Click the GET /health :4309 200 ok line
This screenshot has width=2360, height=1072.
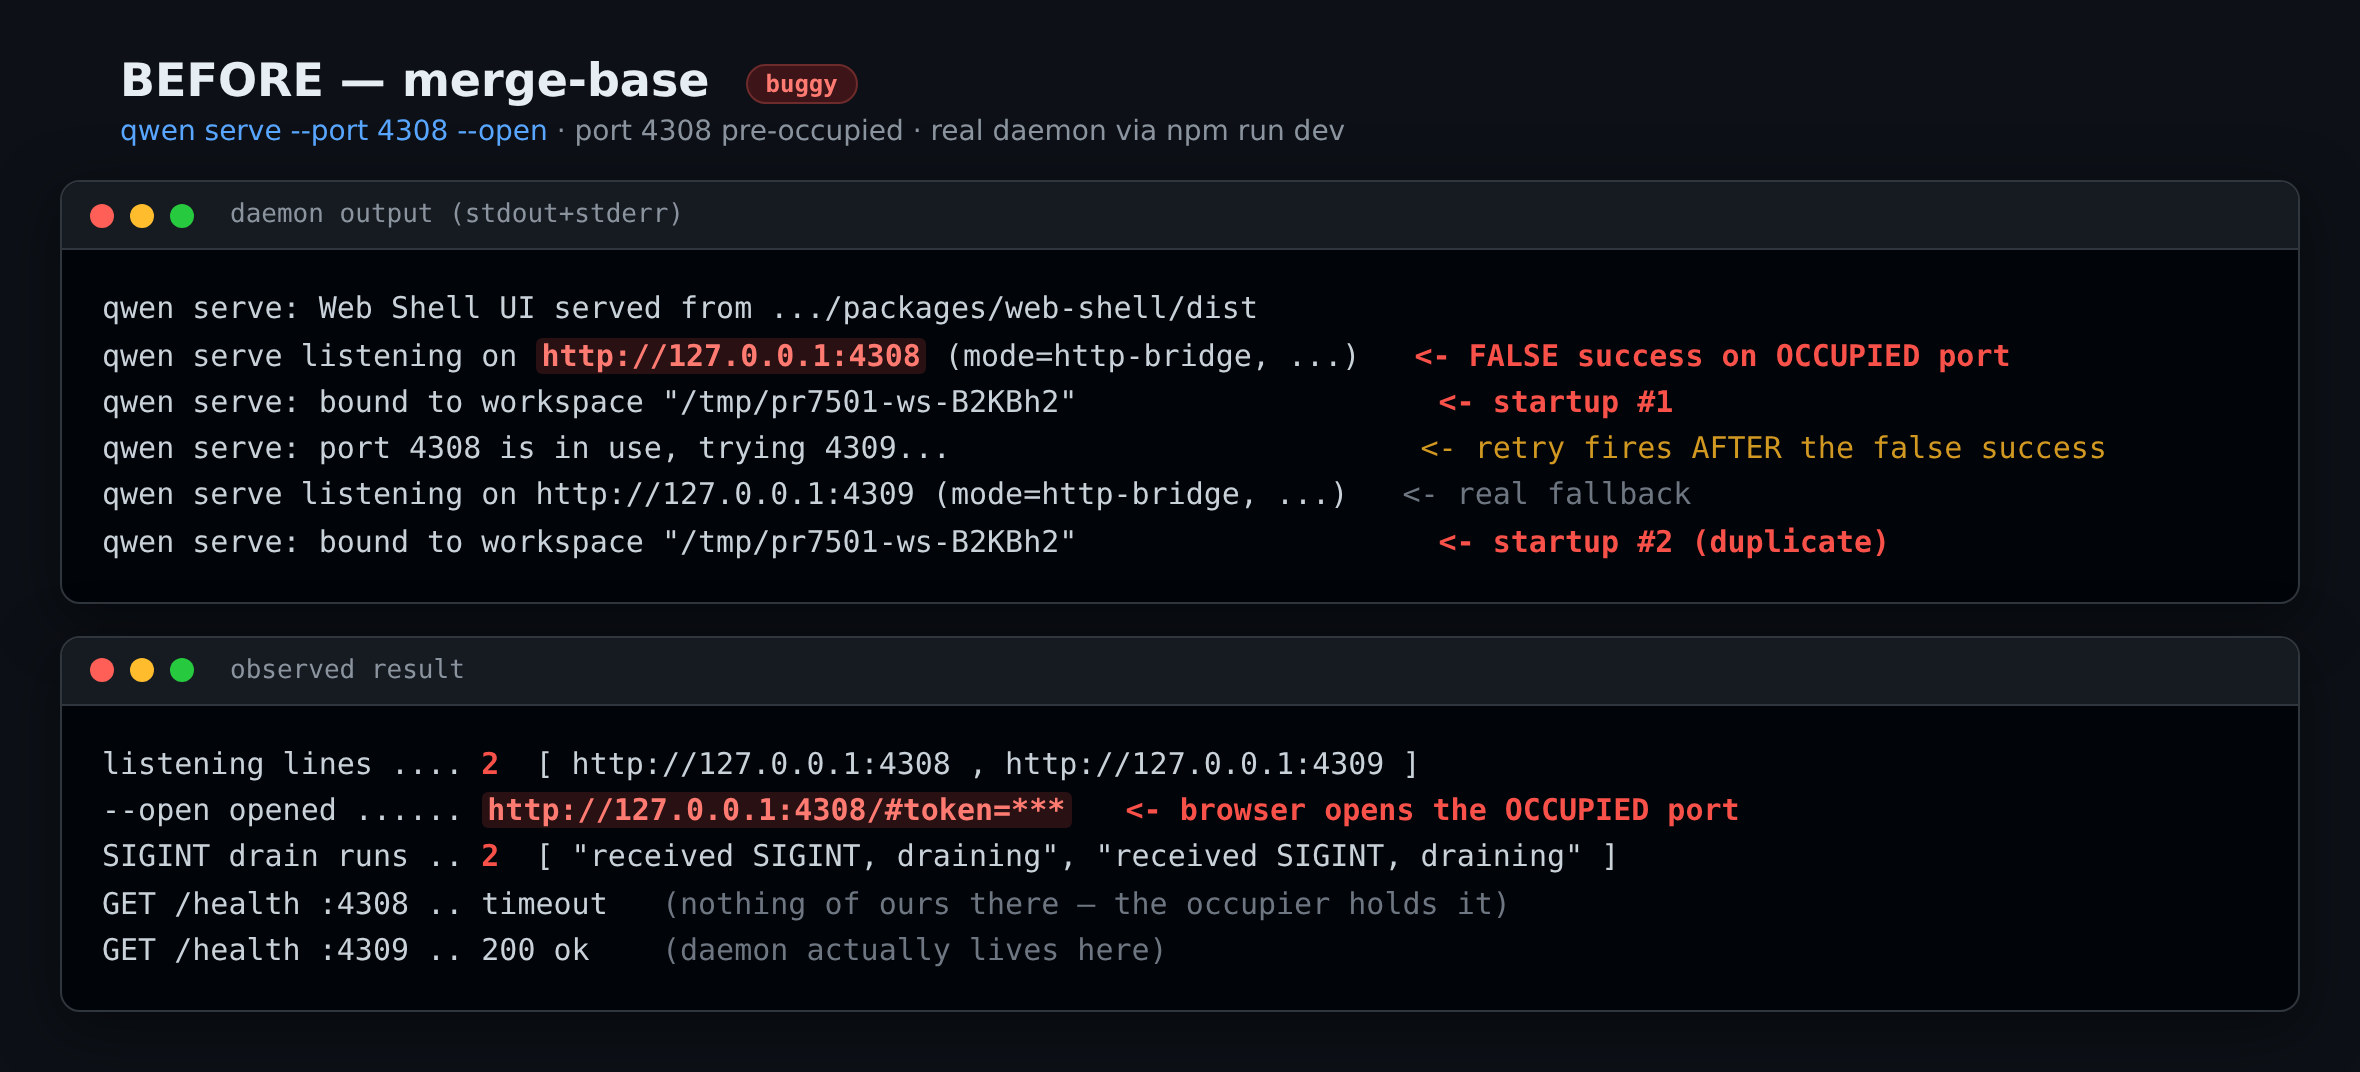click(x=346, y=950)
